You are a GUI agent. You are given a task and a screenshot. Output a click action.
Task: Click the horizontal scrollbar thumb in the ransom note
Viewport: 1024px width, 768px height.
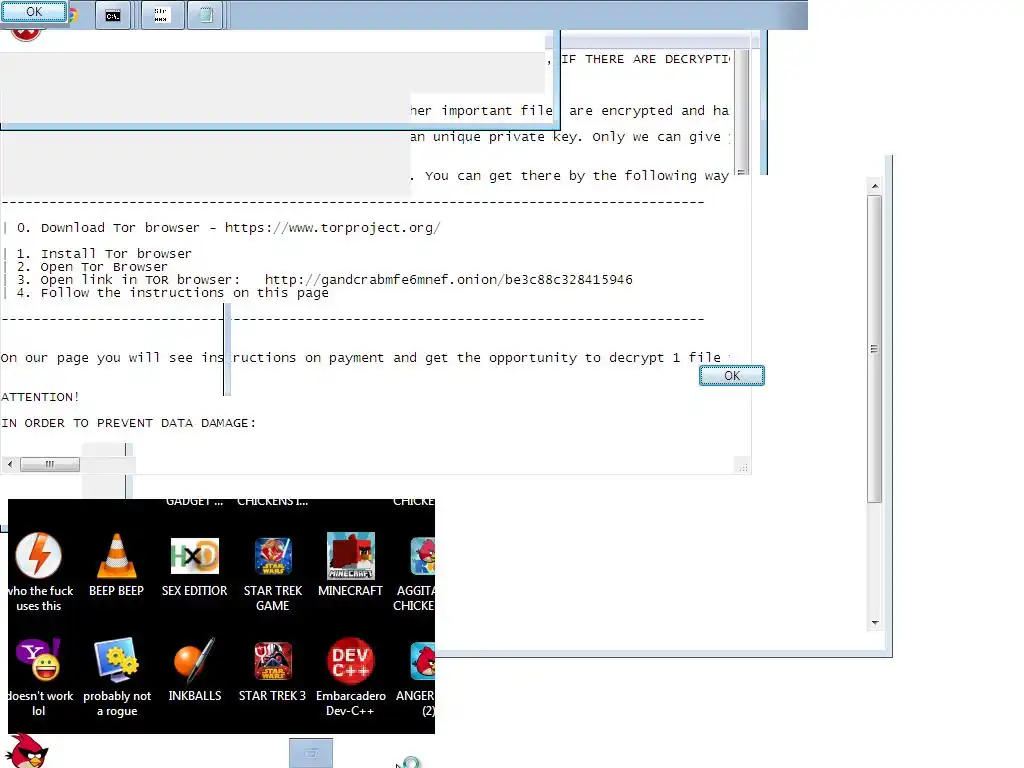[50, 464]
